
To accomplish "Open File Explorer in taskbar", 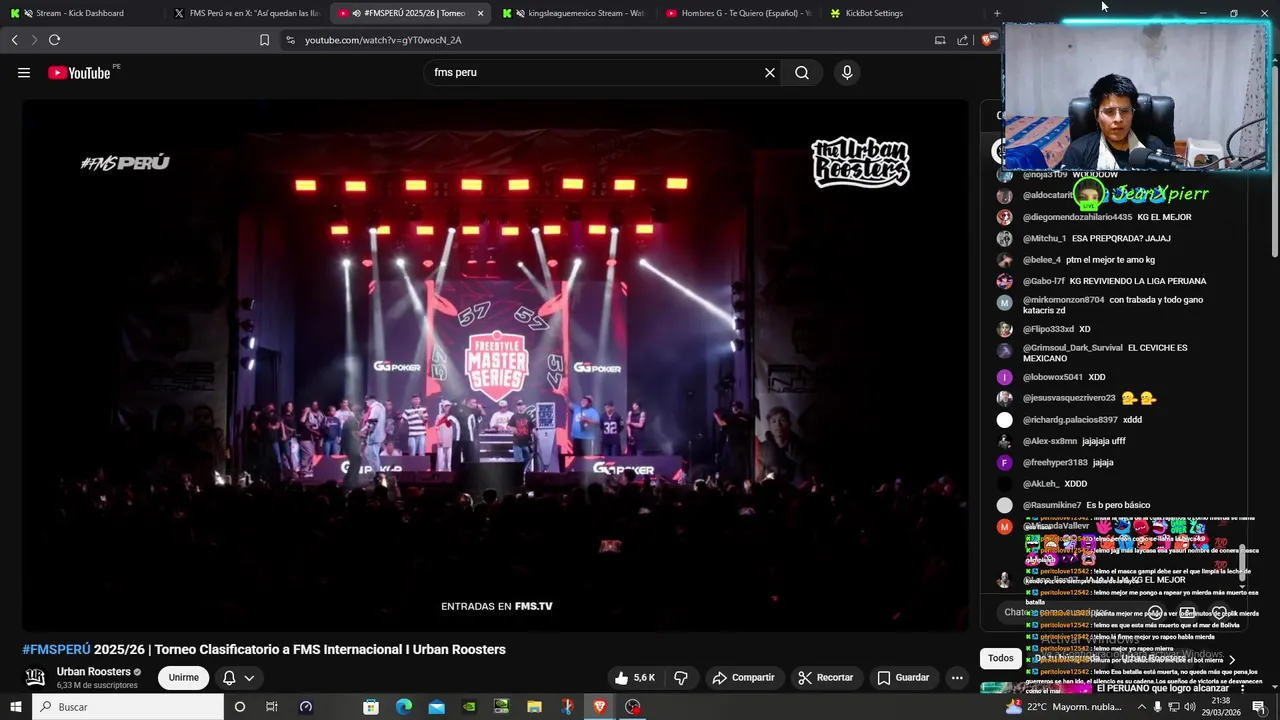I will point(534,707).
